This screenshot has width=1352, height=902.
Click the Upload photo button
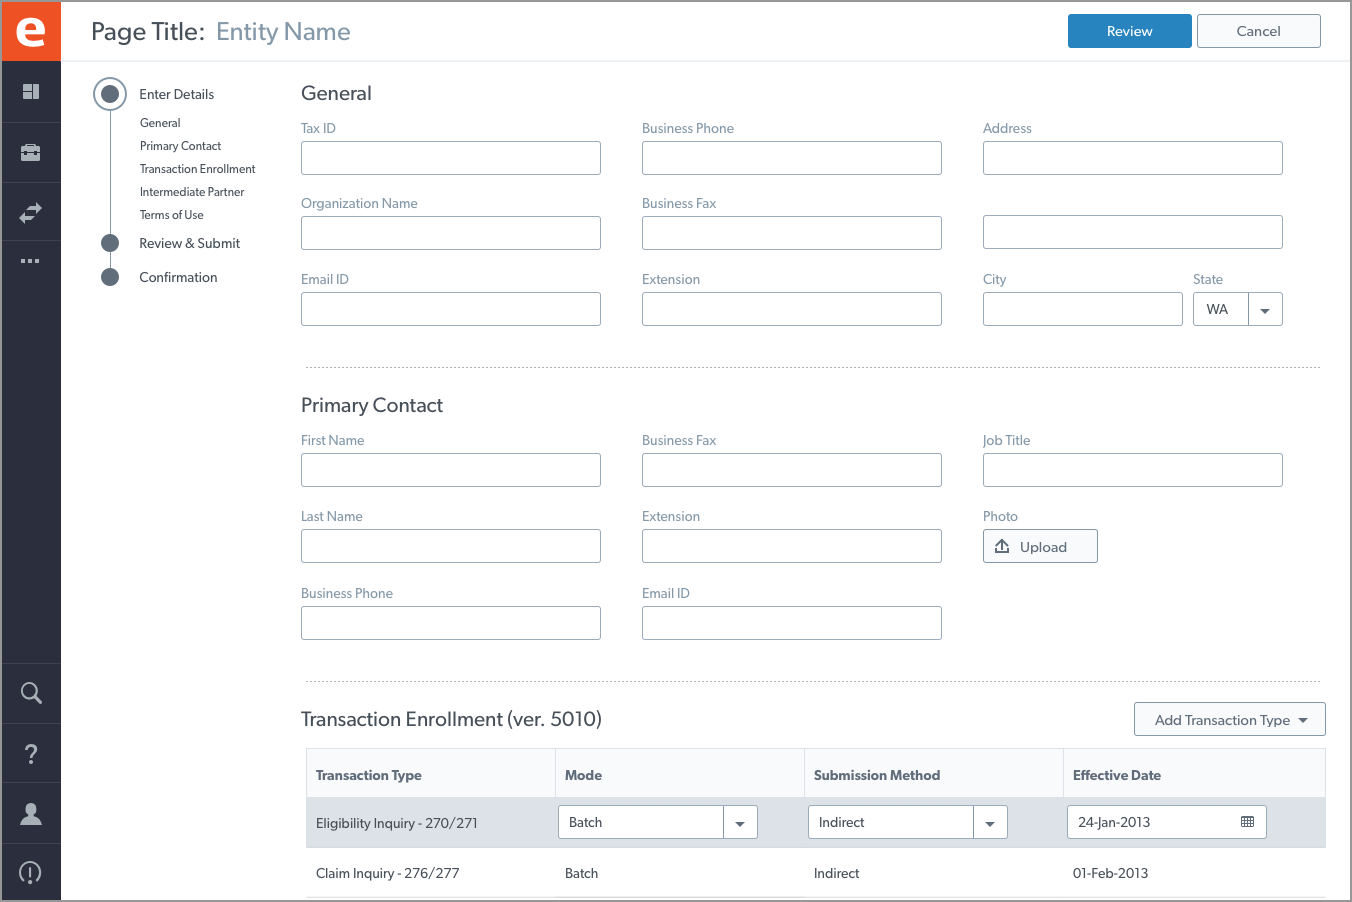pos(1040,547)
